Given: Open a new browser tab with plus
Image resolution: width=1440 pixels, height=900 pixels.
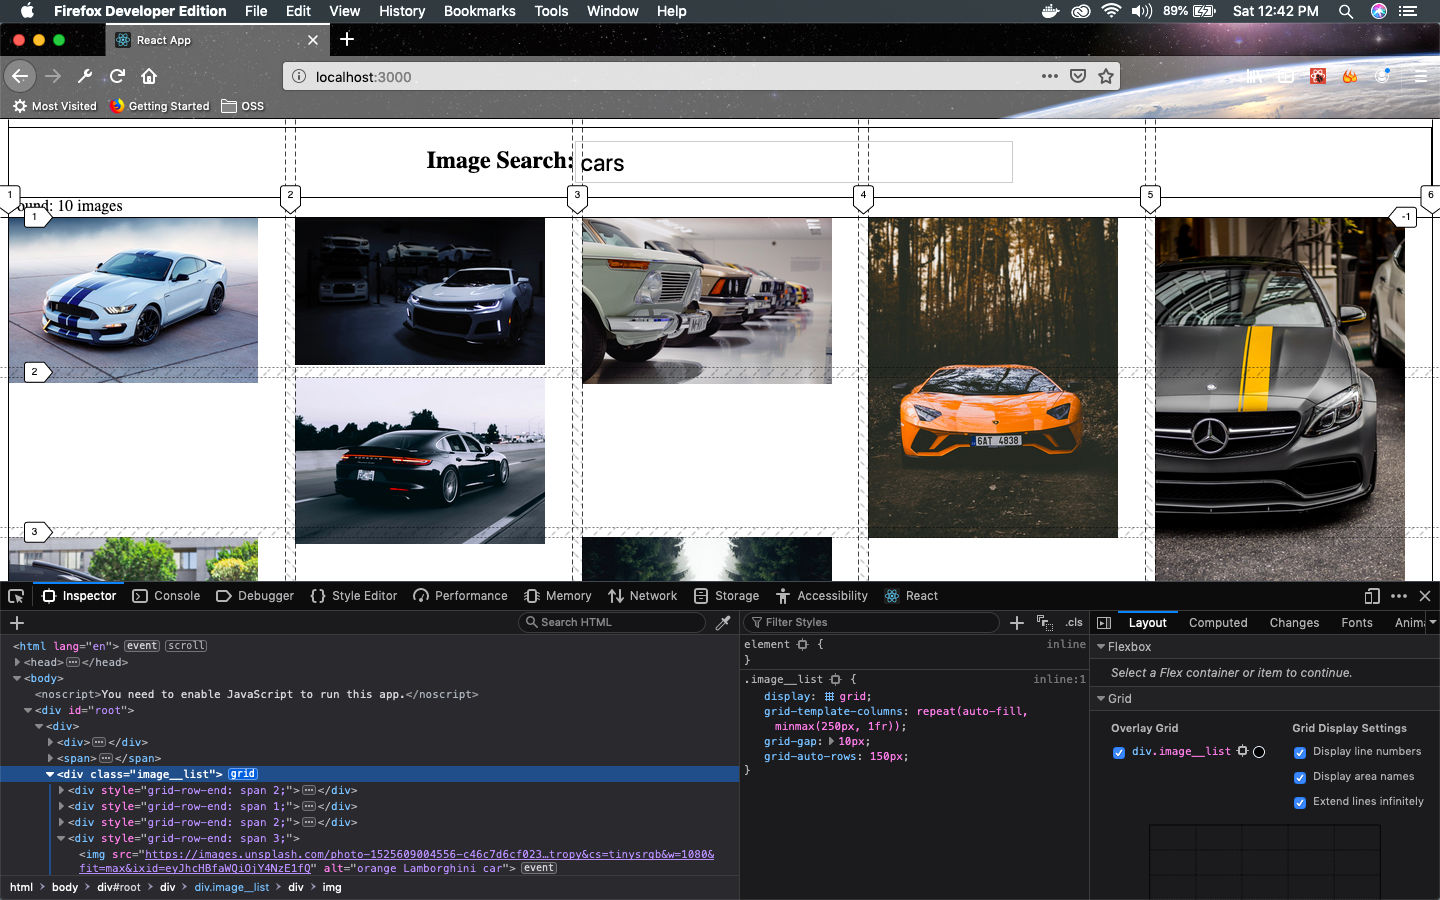Looking at the screenshot, I should (347, 39).
